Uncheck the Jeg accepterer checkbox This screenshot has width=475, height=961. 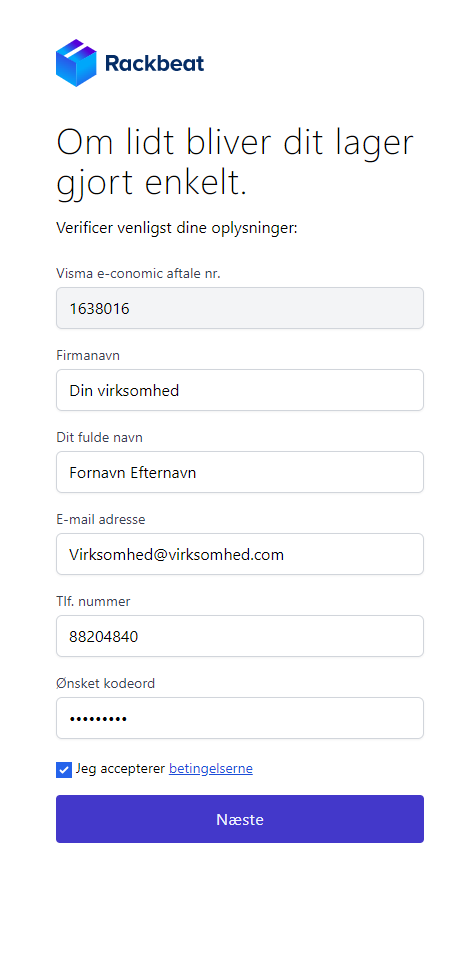click(x=64, y=770)
